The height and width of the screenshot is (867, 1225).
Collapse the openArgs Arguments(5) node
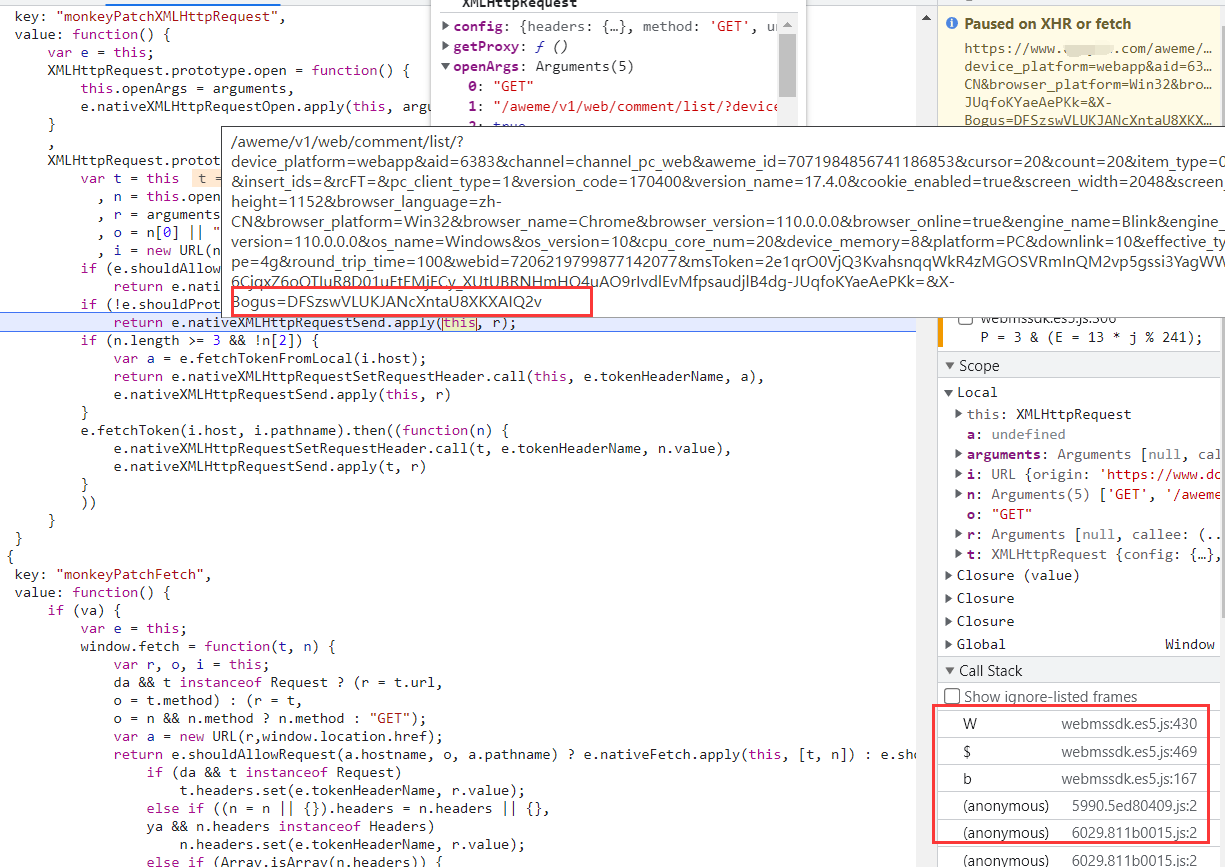446,67
